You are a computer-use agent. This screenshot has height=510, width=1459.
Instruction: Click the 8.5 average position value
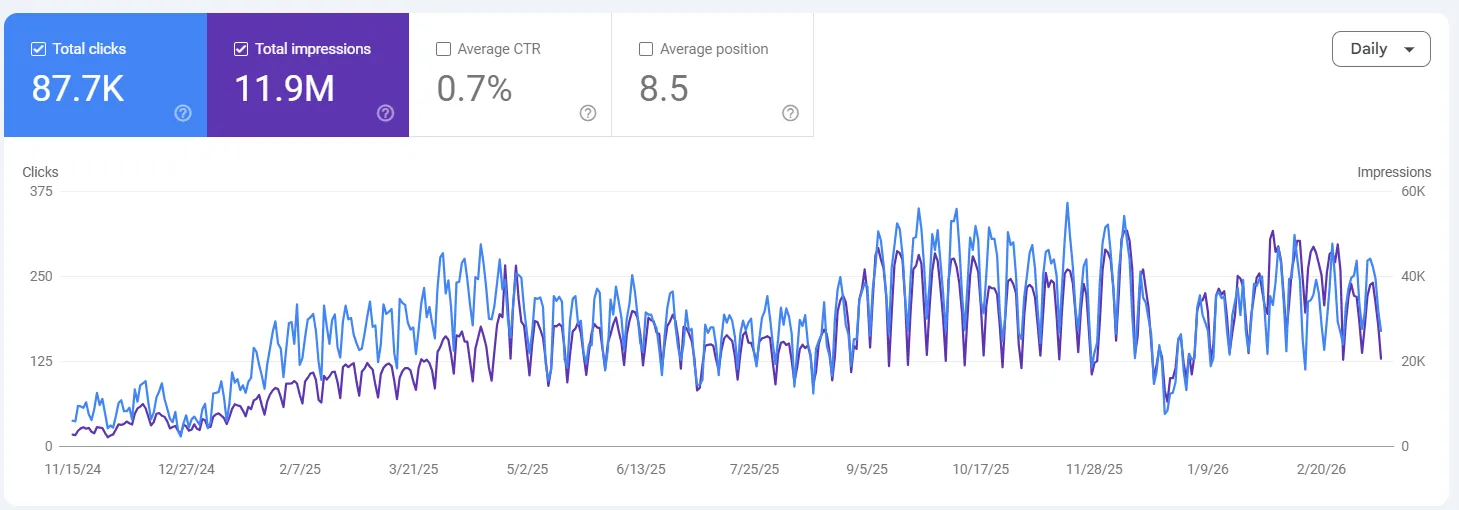click(x=664, y=89)
